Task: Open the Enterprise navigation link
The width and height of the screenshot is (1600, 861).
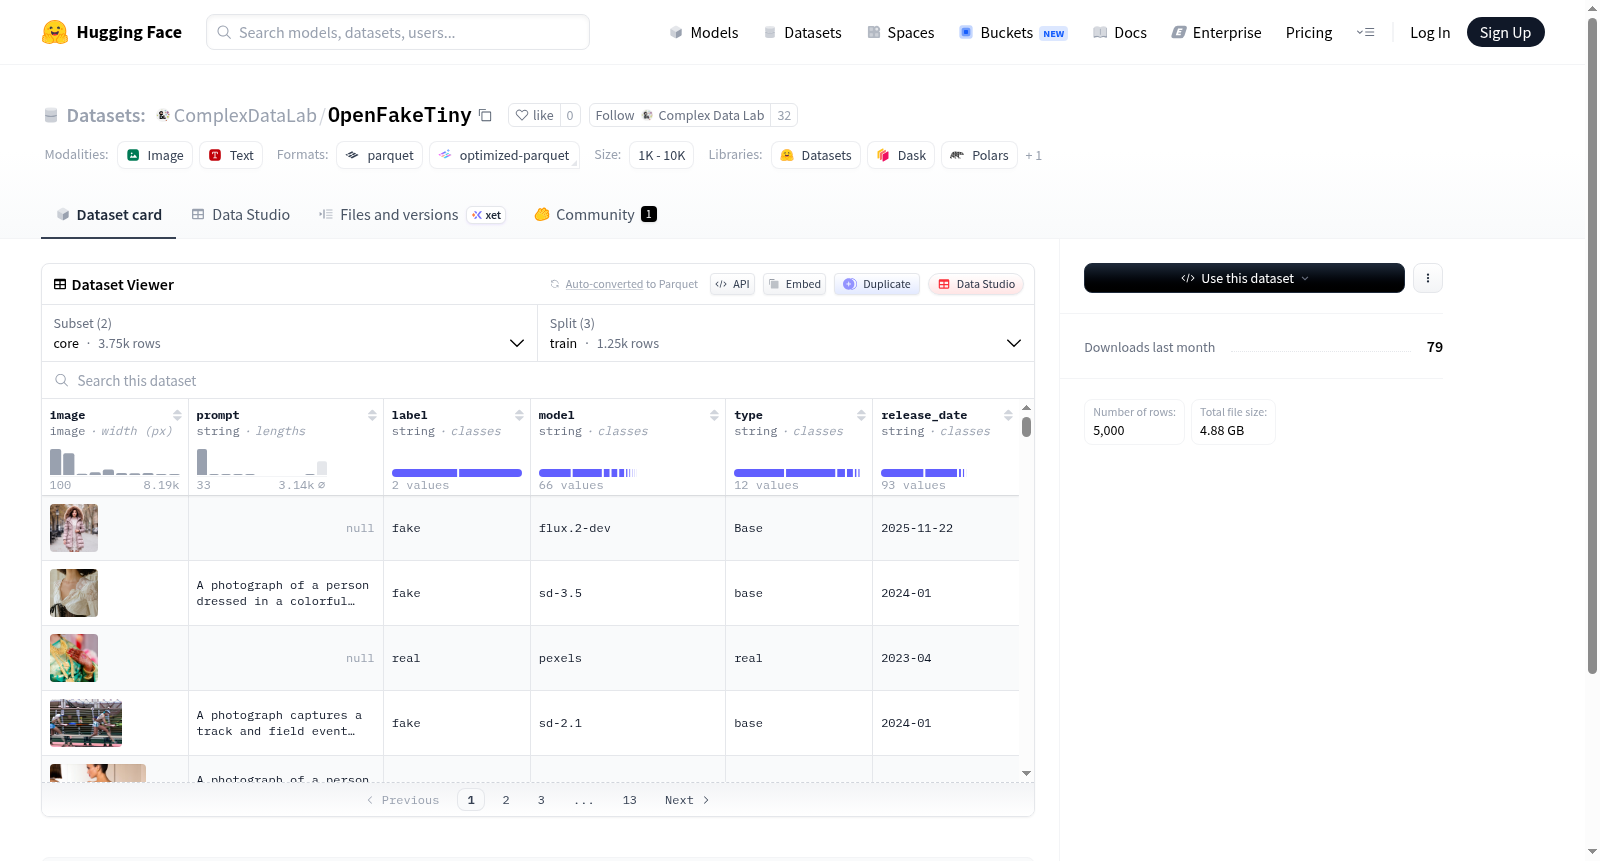Action: click(1216, 33)
